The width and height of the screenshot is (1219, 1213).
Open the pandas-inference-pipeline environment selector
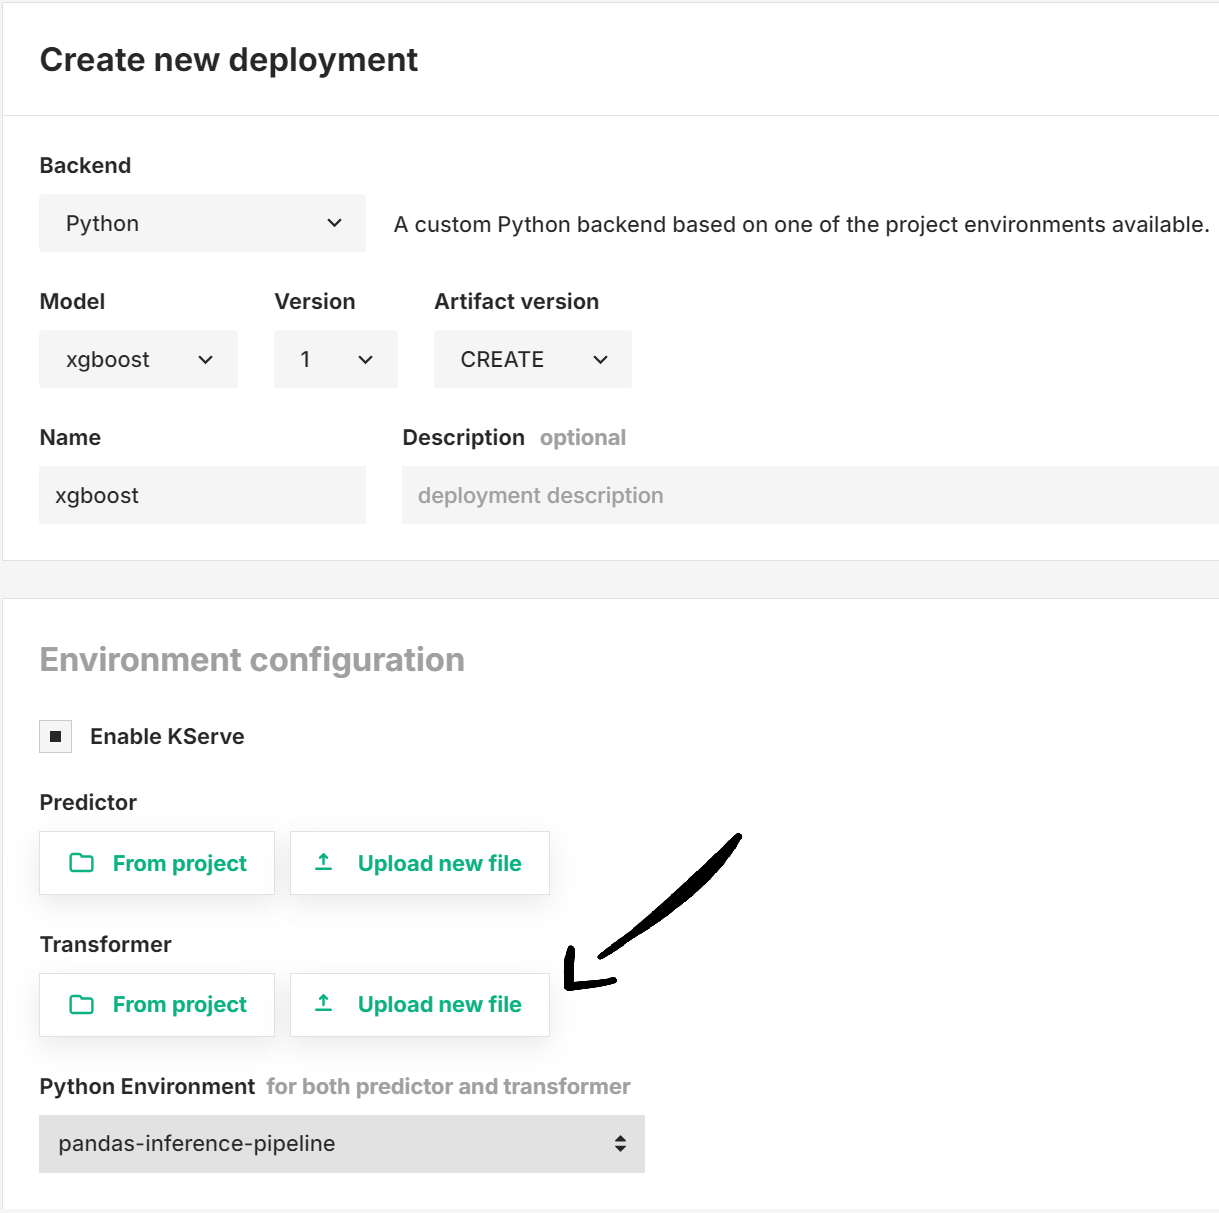340,1143
